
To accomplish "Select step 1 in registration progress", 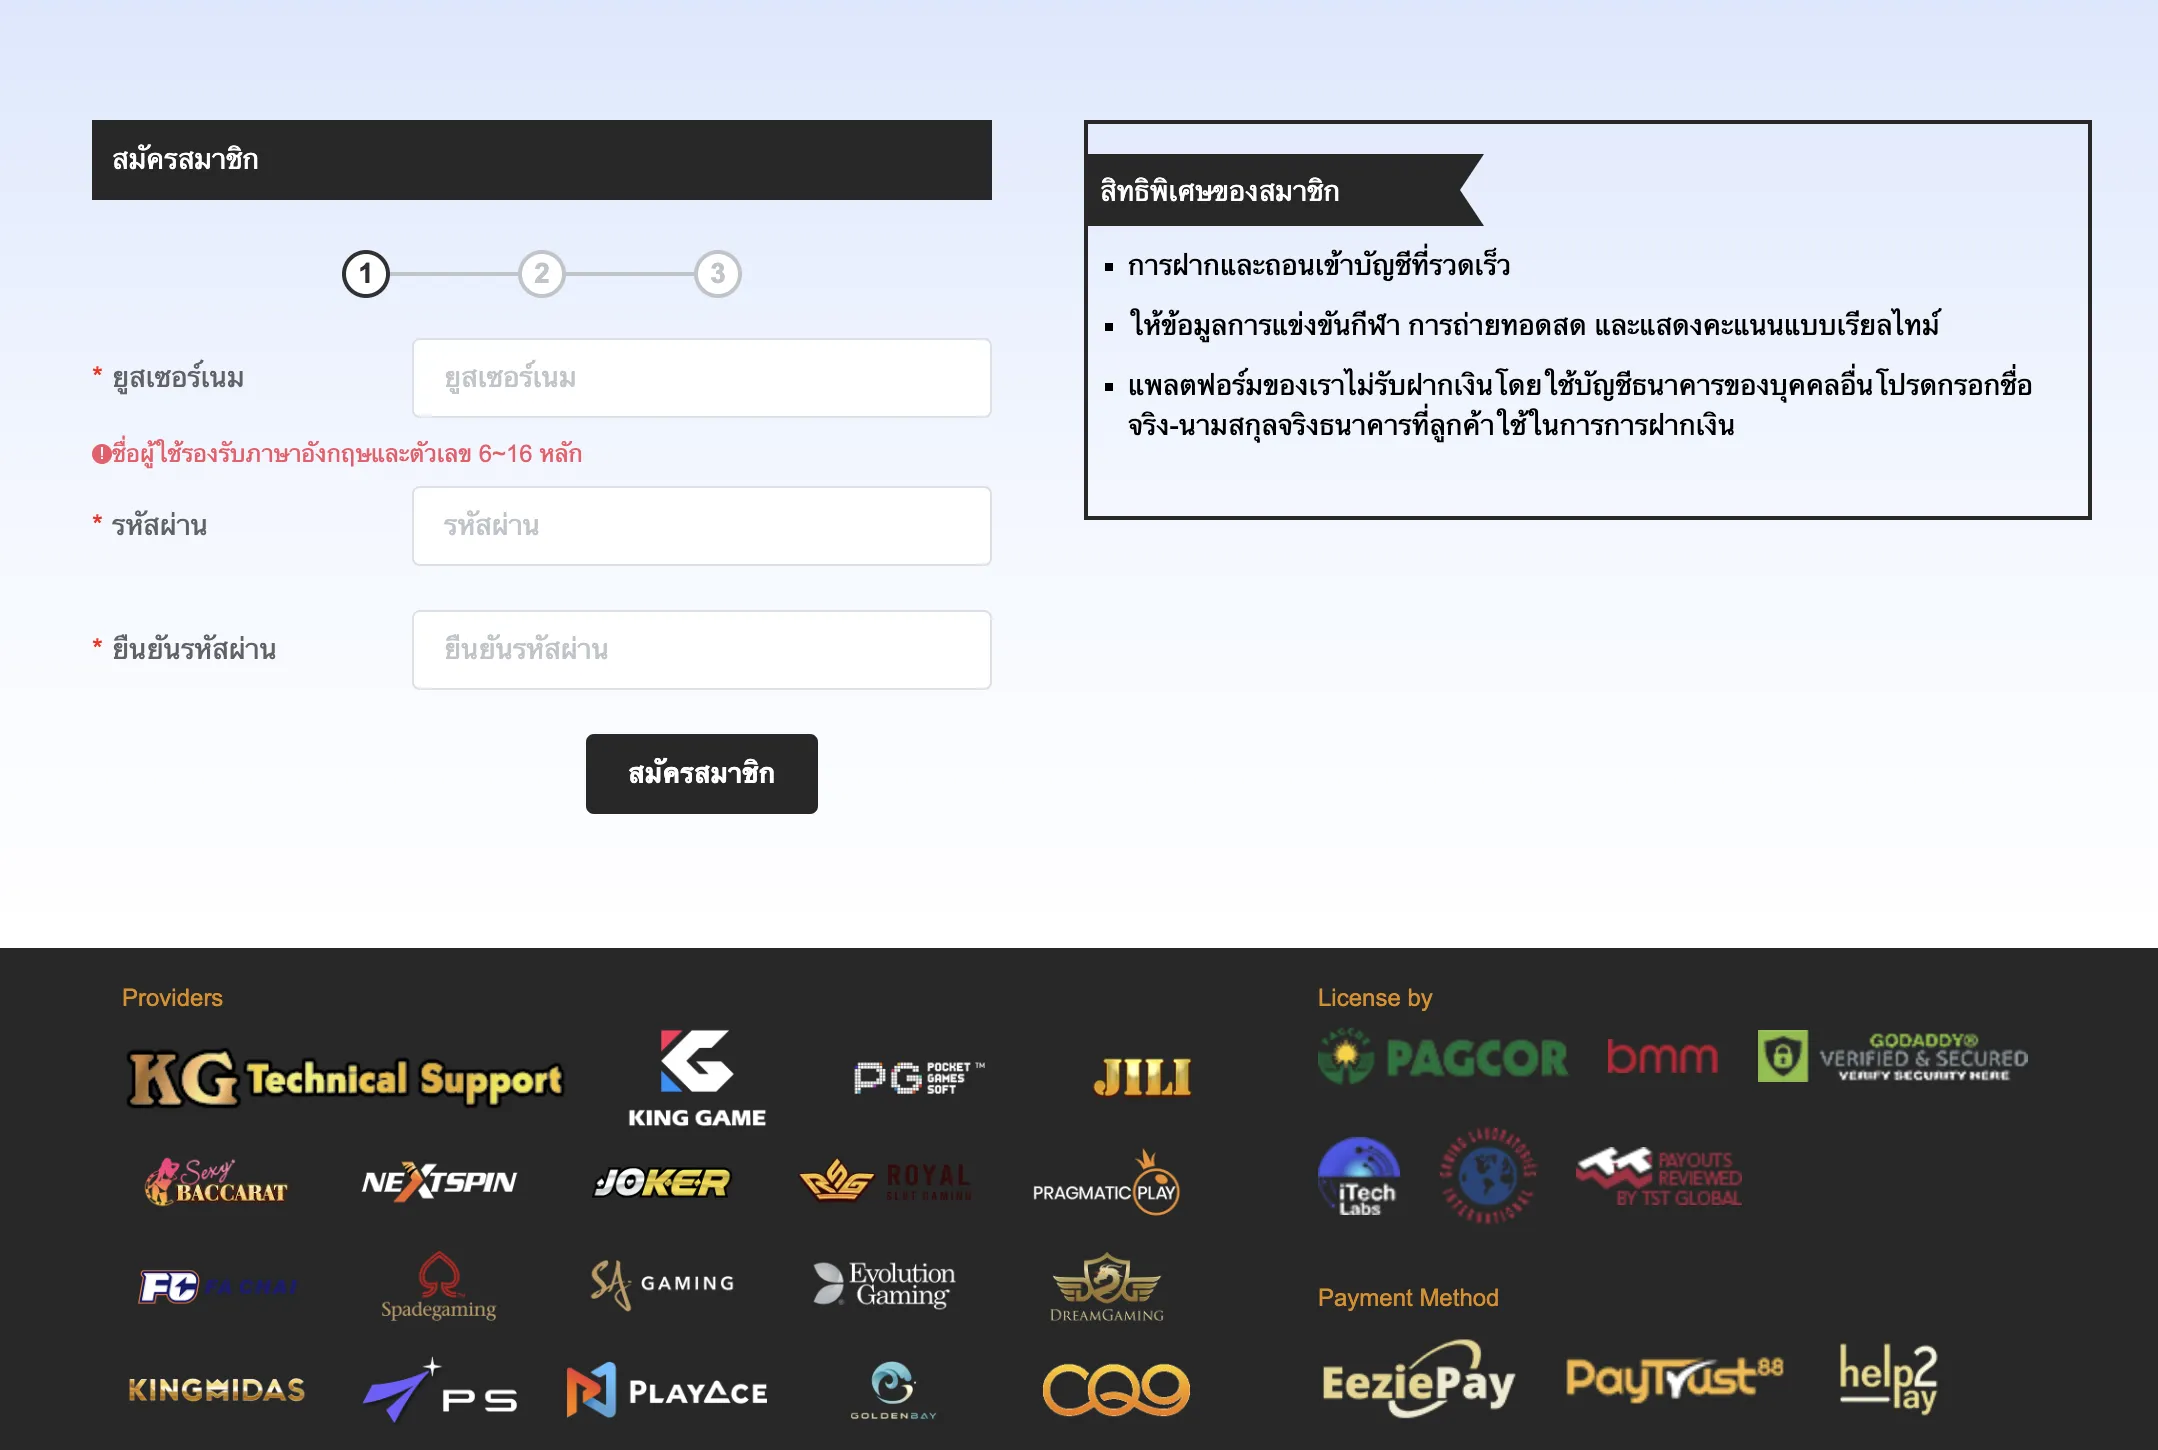I will click(x=366, y=274).
